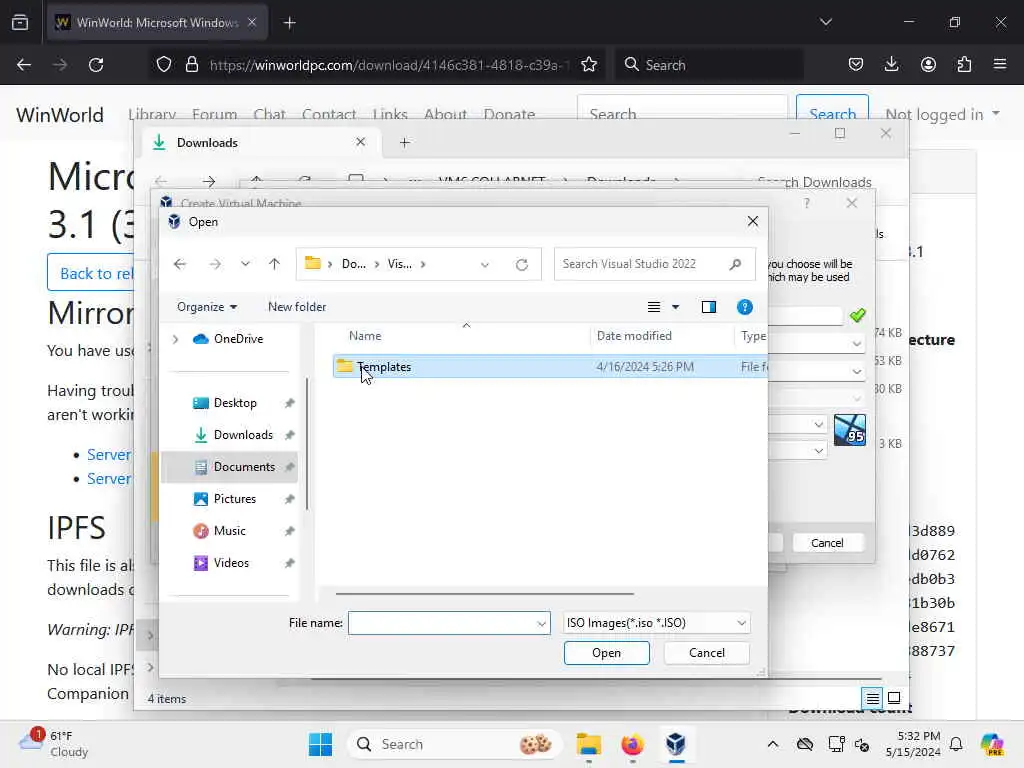Go up one folder level in Open dialog
The width and height of the screenshot is (1024, 768).
pyautogui.click(x=274, y=264)
